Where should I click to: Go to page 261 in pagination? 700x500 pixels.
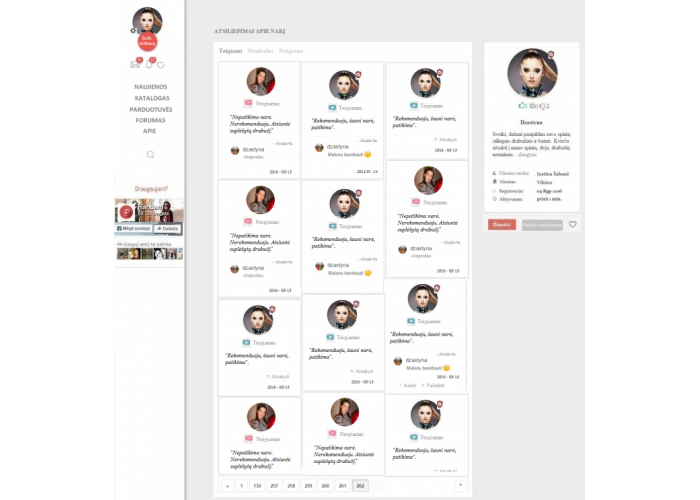pos(342,486)
